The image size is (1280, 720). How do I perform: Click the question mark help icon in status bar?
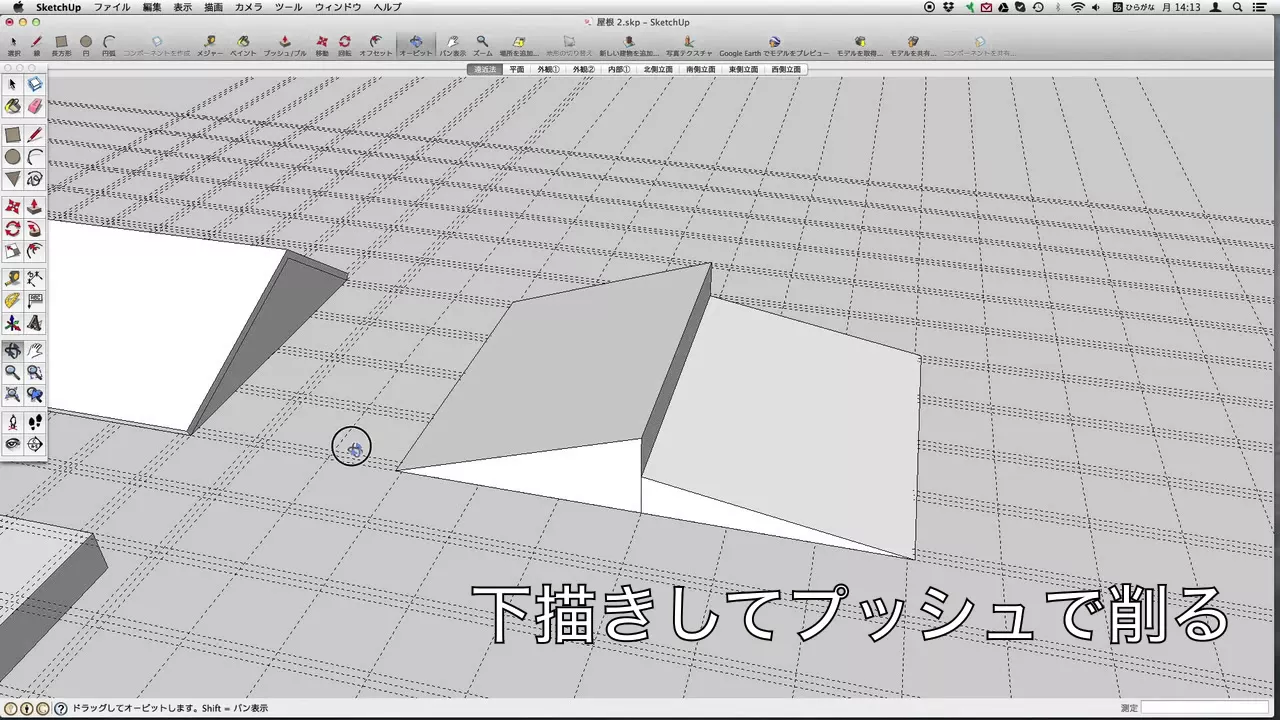61,708
